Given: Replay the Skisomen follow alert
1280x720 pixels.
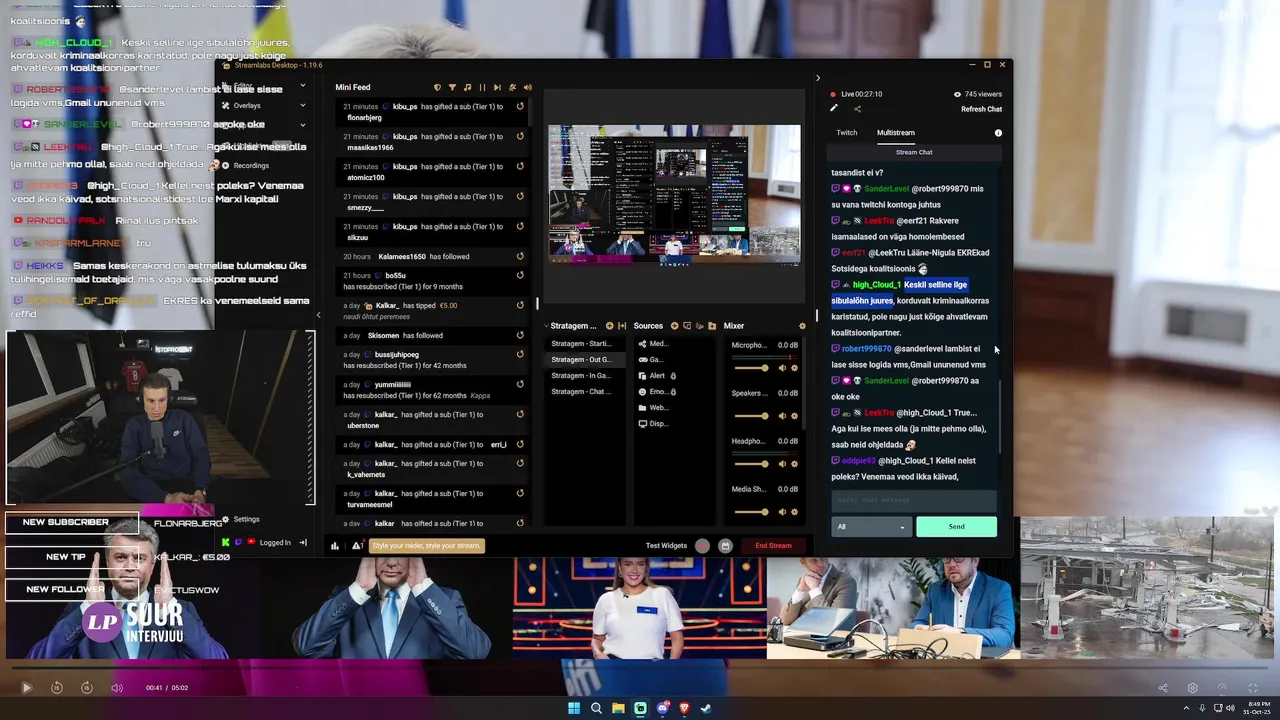Looking at the screenshot, I should click(x=520, y=335).
